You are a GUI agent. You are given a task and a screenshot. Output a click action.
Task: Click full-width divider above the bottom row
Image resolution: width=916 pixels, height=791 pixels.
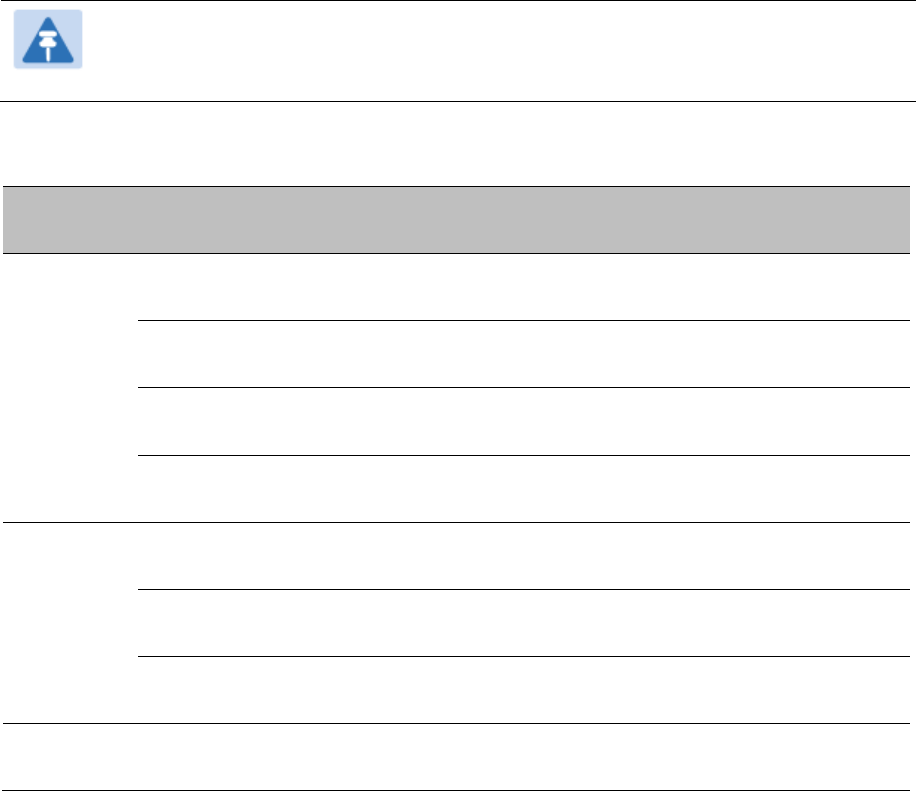point(456,723)
